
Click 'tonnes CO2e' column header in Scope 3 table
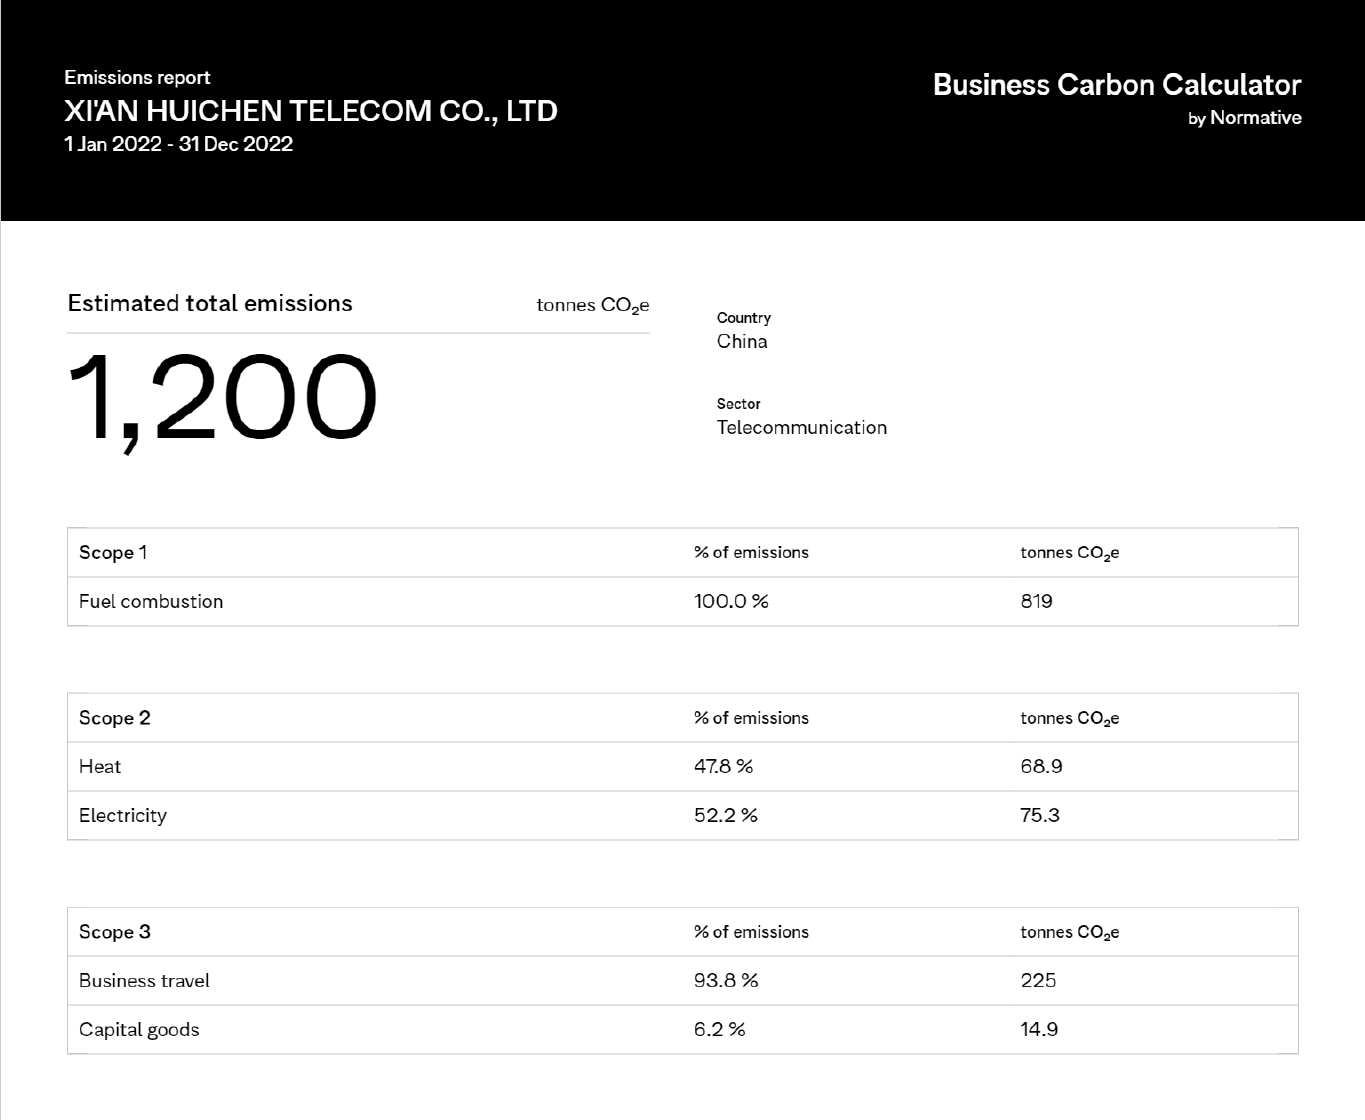(1069, 933)
